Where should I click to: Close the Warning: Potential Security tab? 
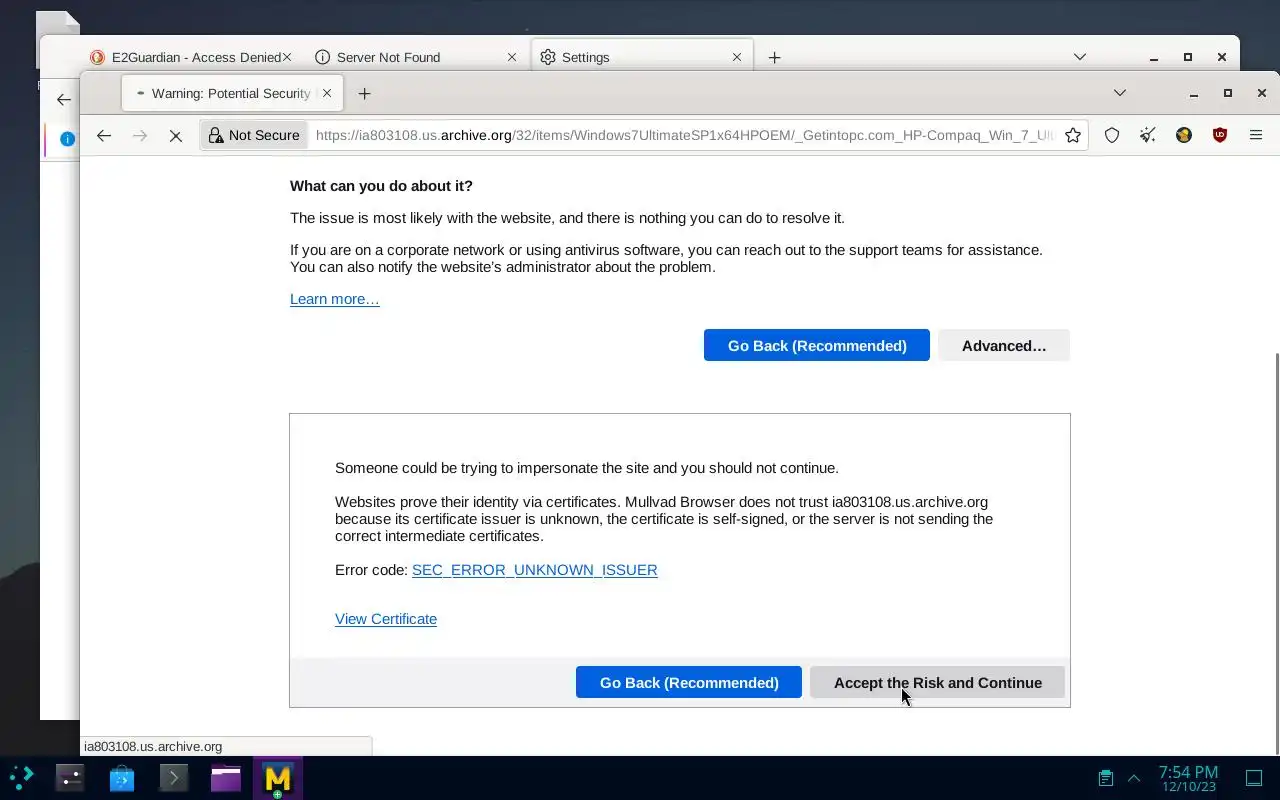tap(326, 93)
